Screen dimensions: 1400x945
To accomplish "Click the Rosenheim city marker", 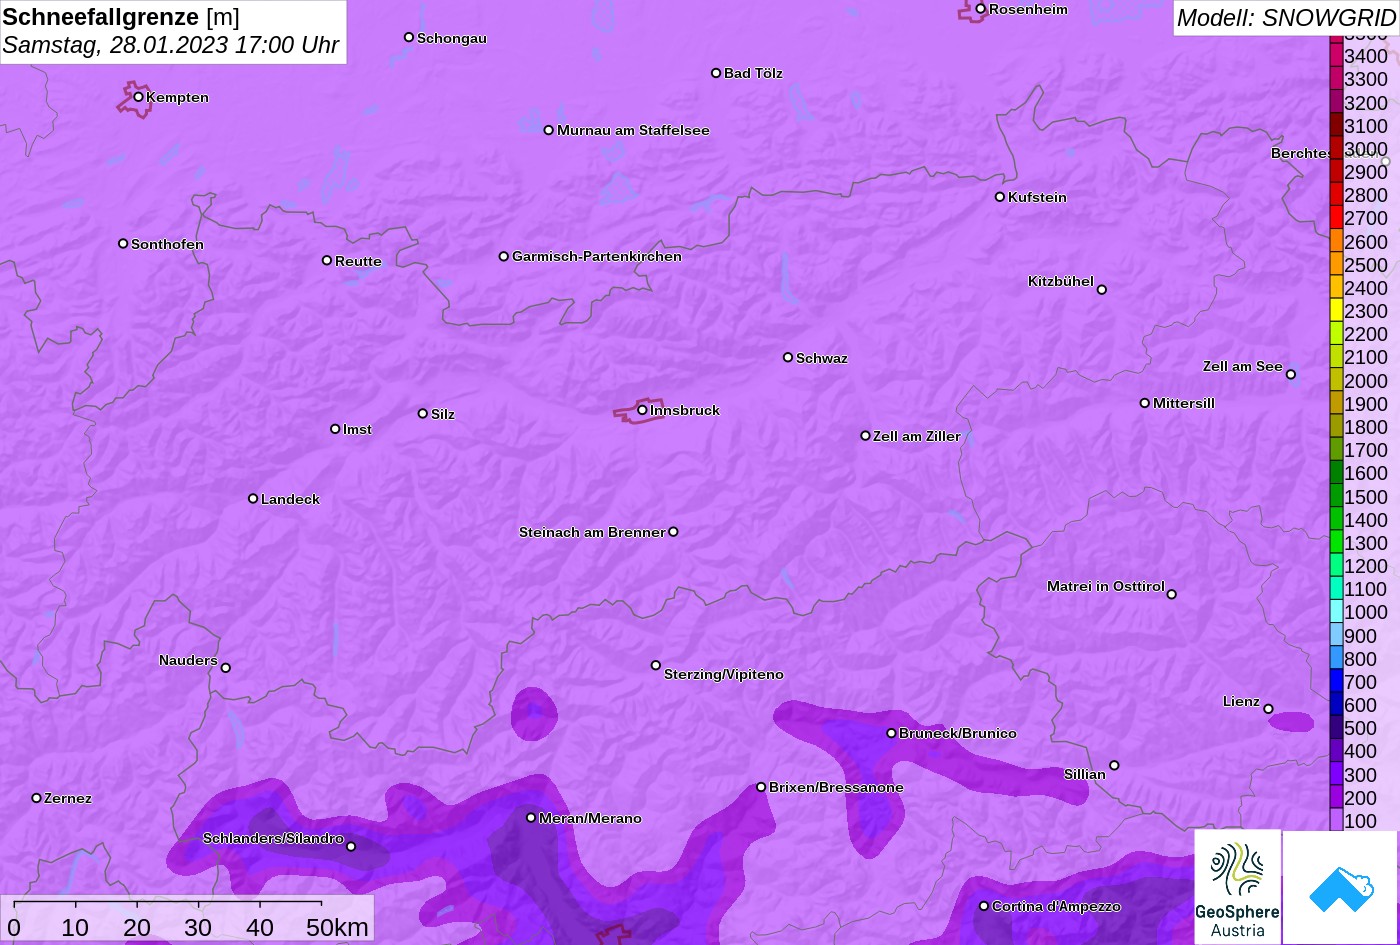I will coord(981,9).
